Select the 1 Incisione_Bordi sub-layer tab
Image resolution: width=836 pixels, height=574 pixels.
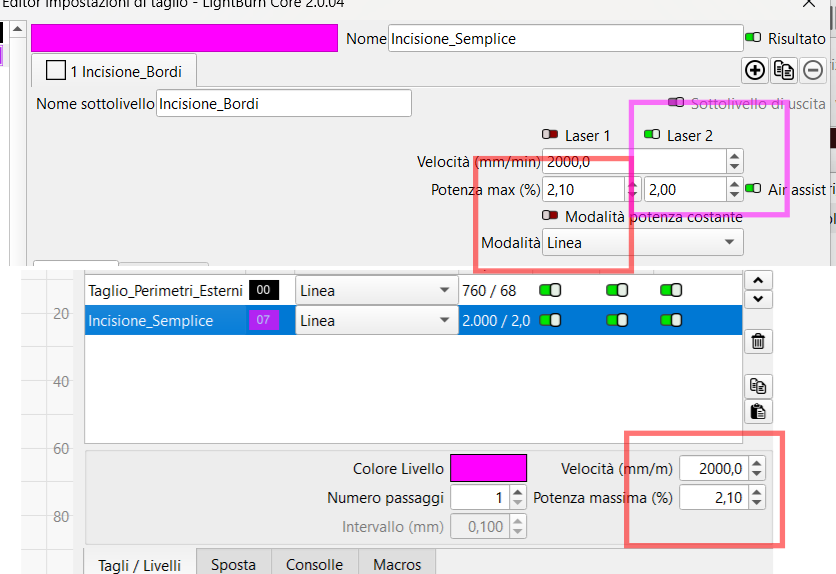(x=114, y=72)
